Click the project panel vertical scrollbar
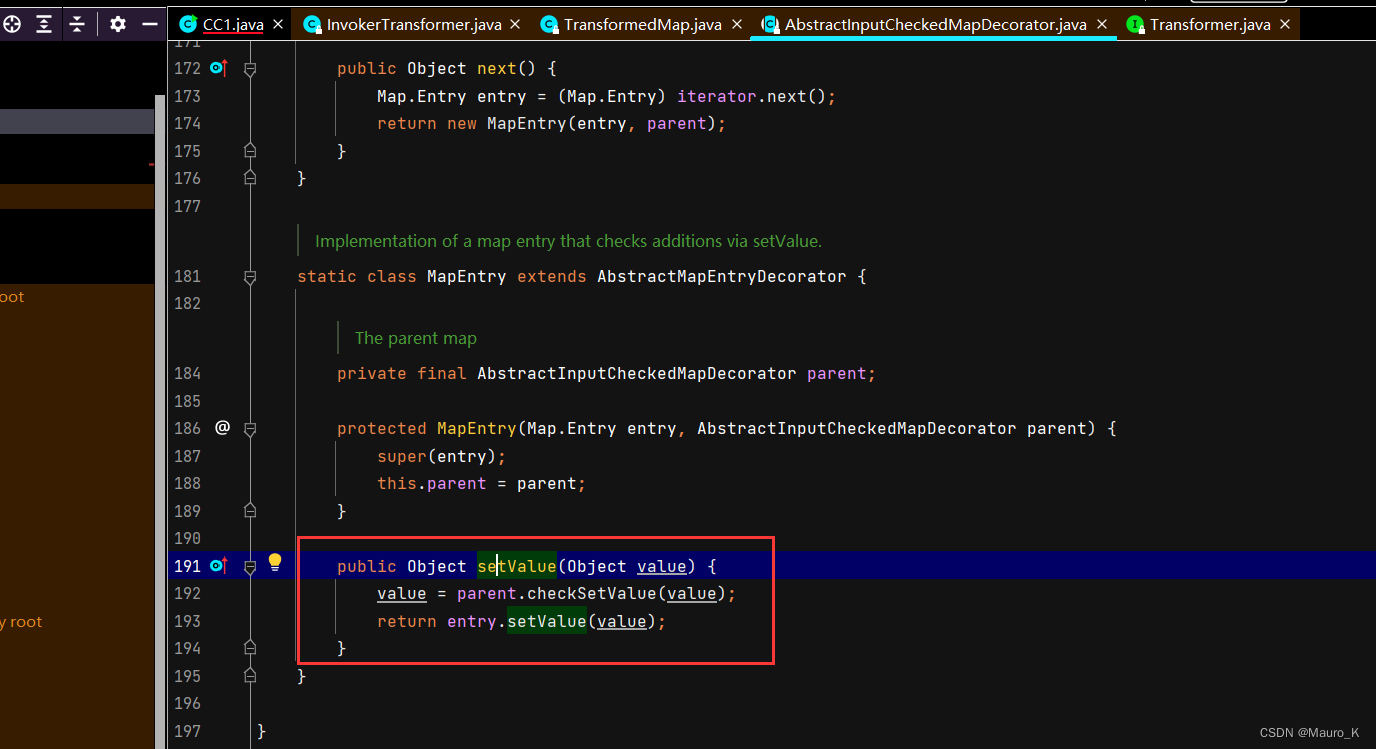Image resolution: width=1376 pixels, height=749 pixels. pos(159,420)
